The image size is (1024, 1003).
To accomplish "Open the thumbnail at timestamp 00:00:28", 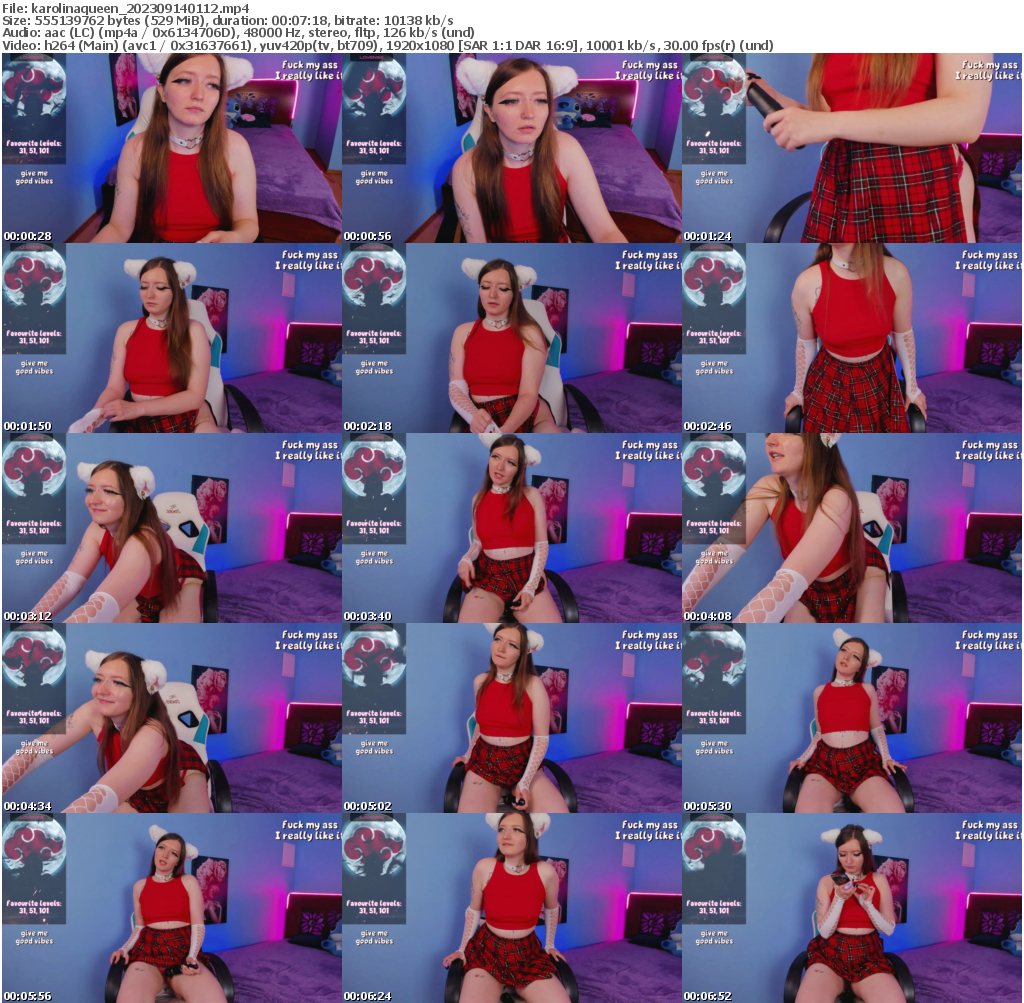I will [170, 145].
